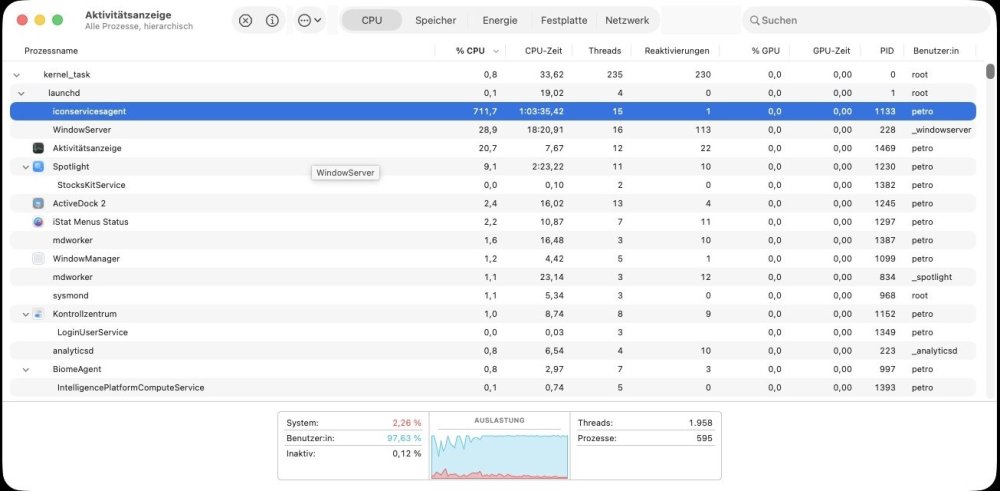The height and width of the screenshot is (491, 1000).
Task: Click the stop process (X) toolbar icon
Action: pyautogui.click(x=246, y=20)
